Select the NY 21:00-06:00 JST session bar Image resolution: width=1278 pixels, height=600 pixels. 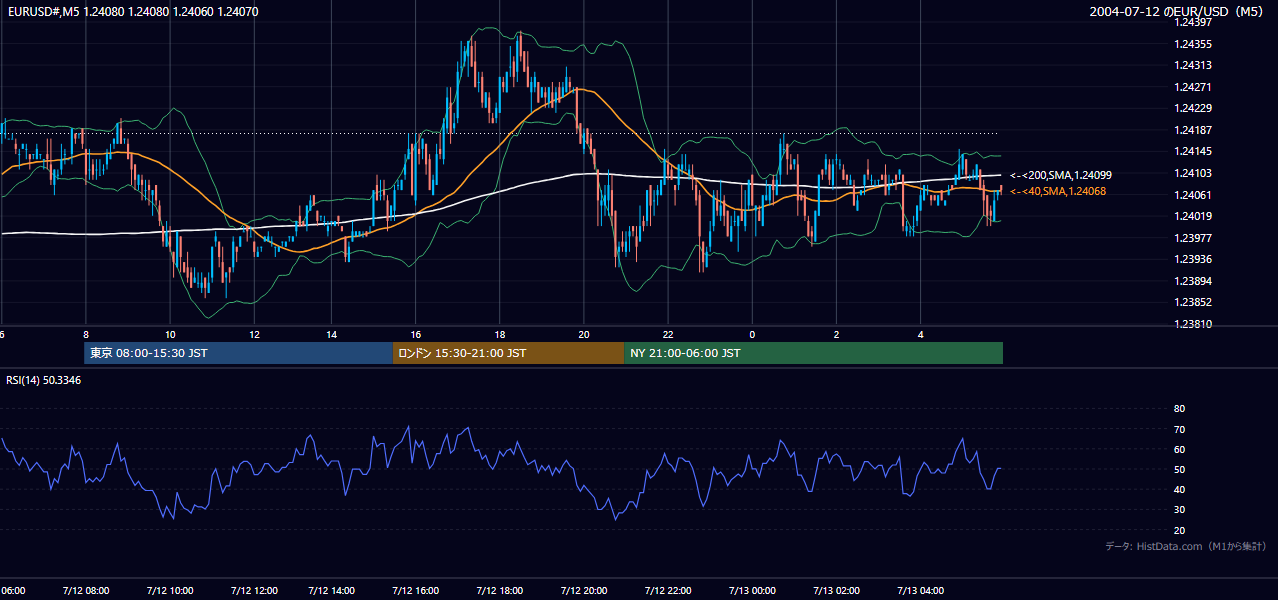(x=813, y=353)
